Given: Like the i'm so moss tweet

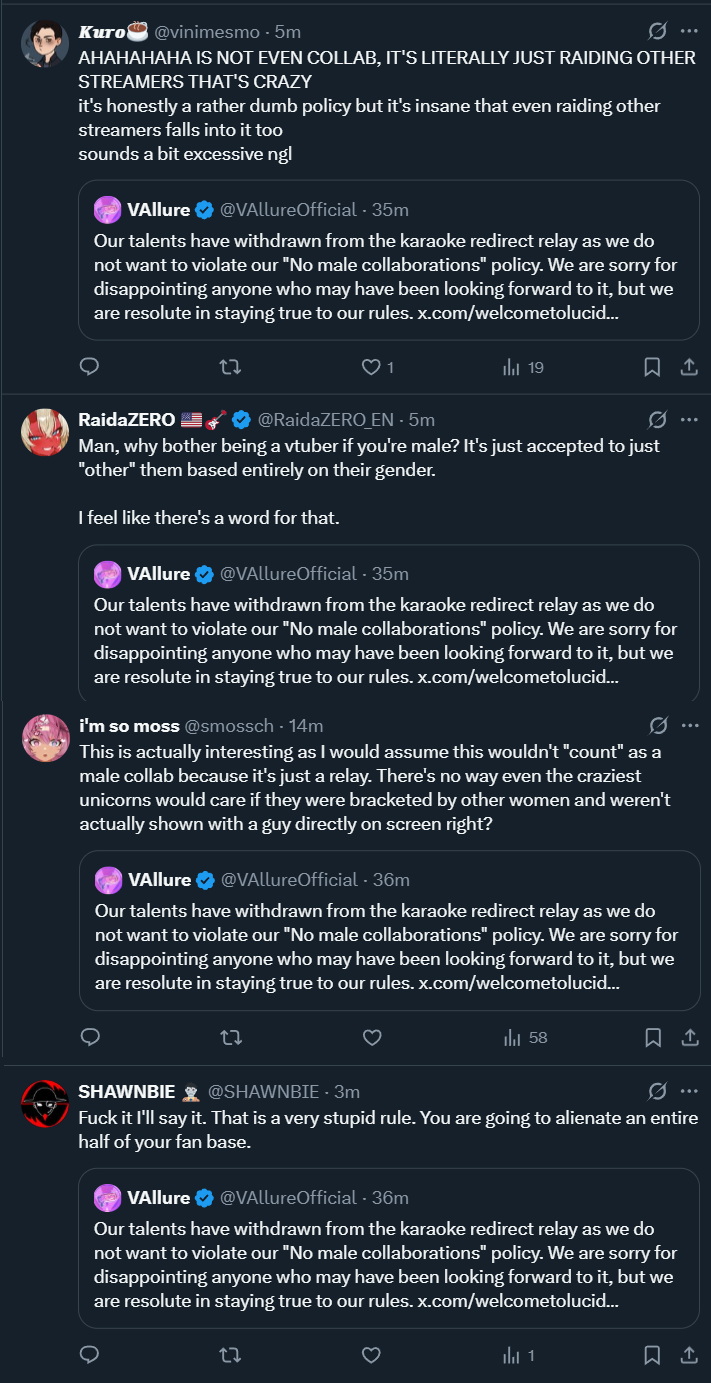Looking at the screenshot, I should pyautogui.click(x=372, y=1037).
